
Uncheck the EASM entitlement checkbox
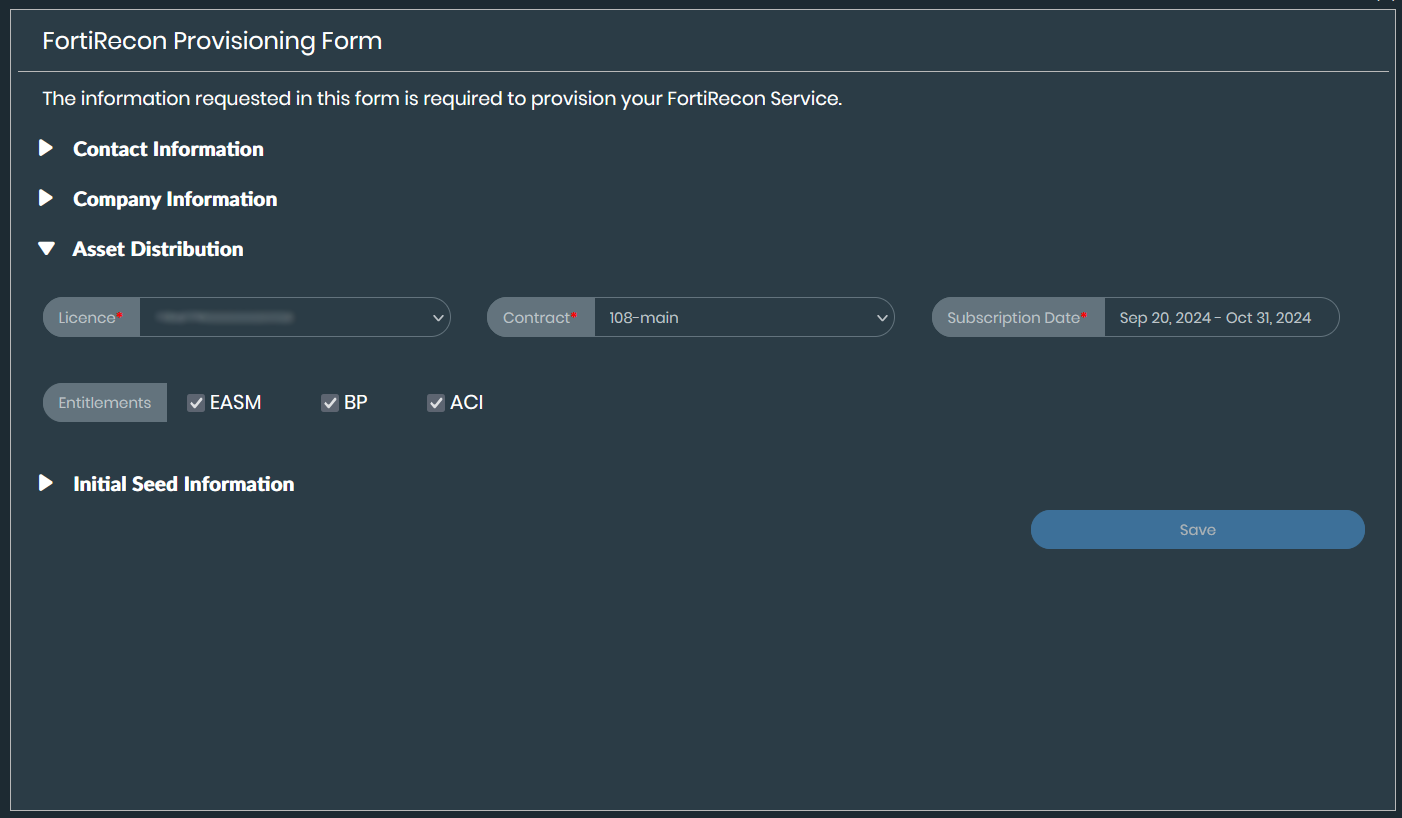[195, 402]
